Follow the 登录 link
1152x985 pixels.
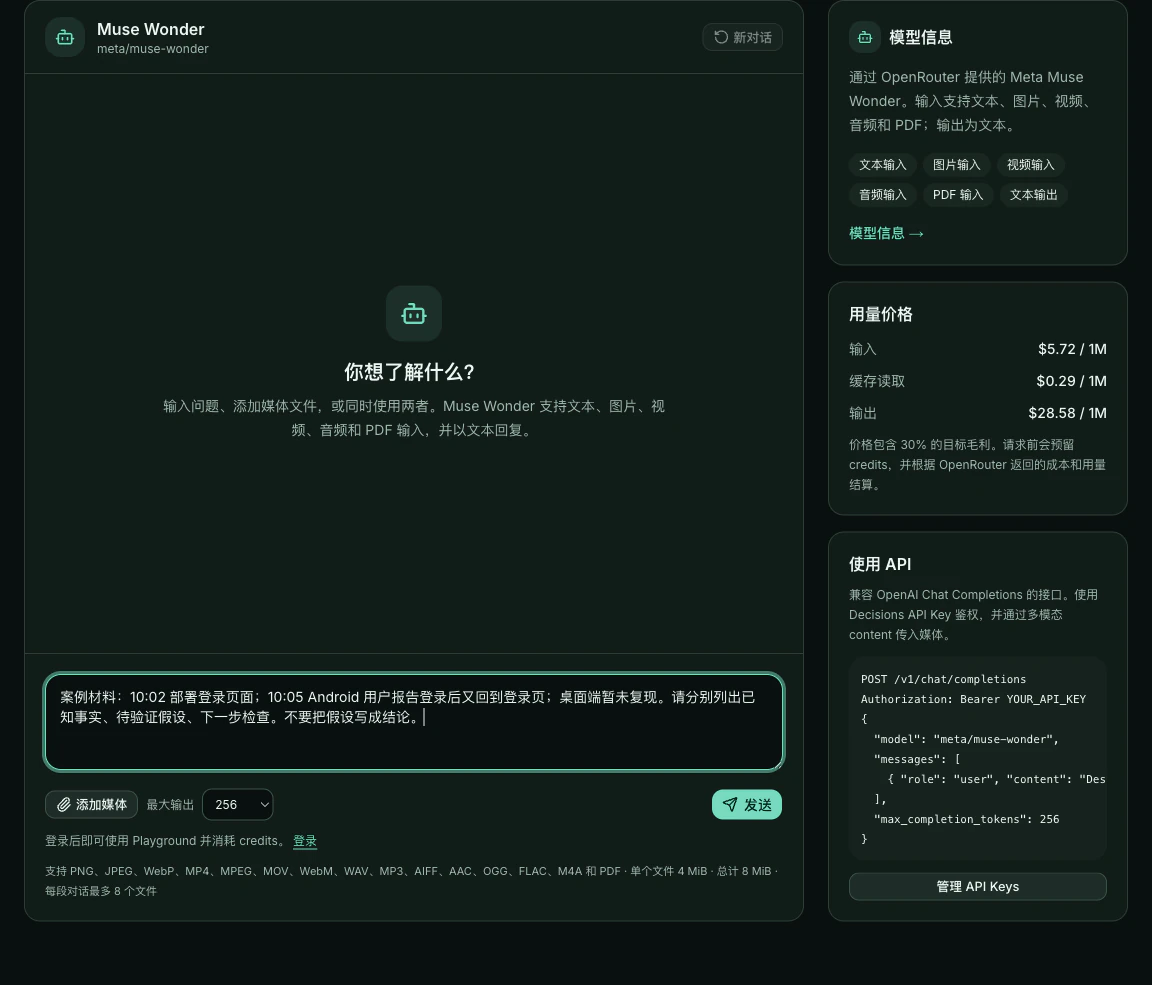(x=305, y=841)
